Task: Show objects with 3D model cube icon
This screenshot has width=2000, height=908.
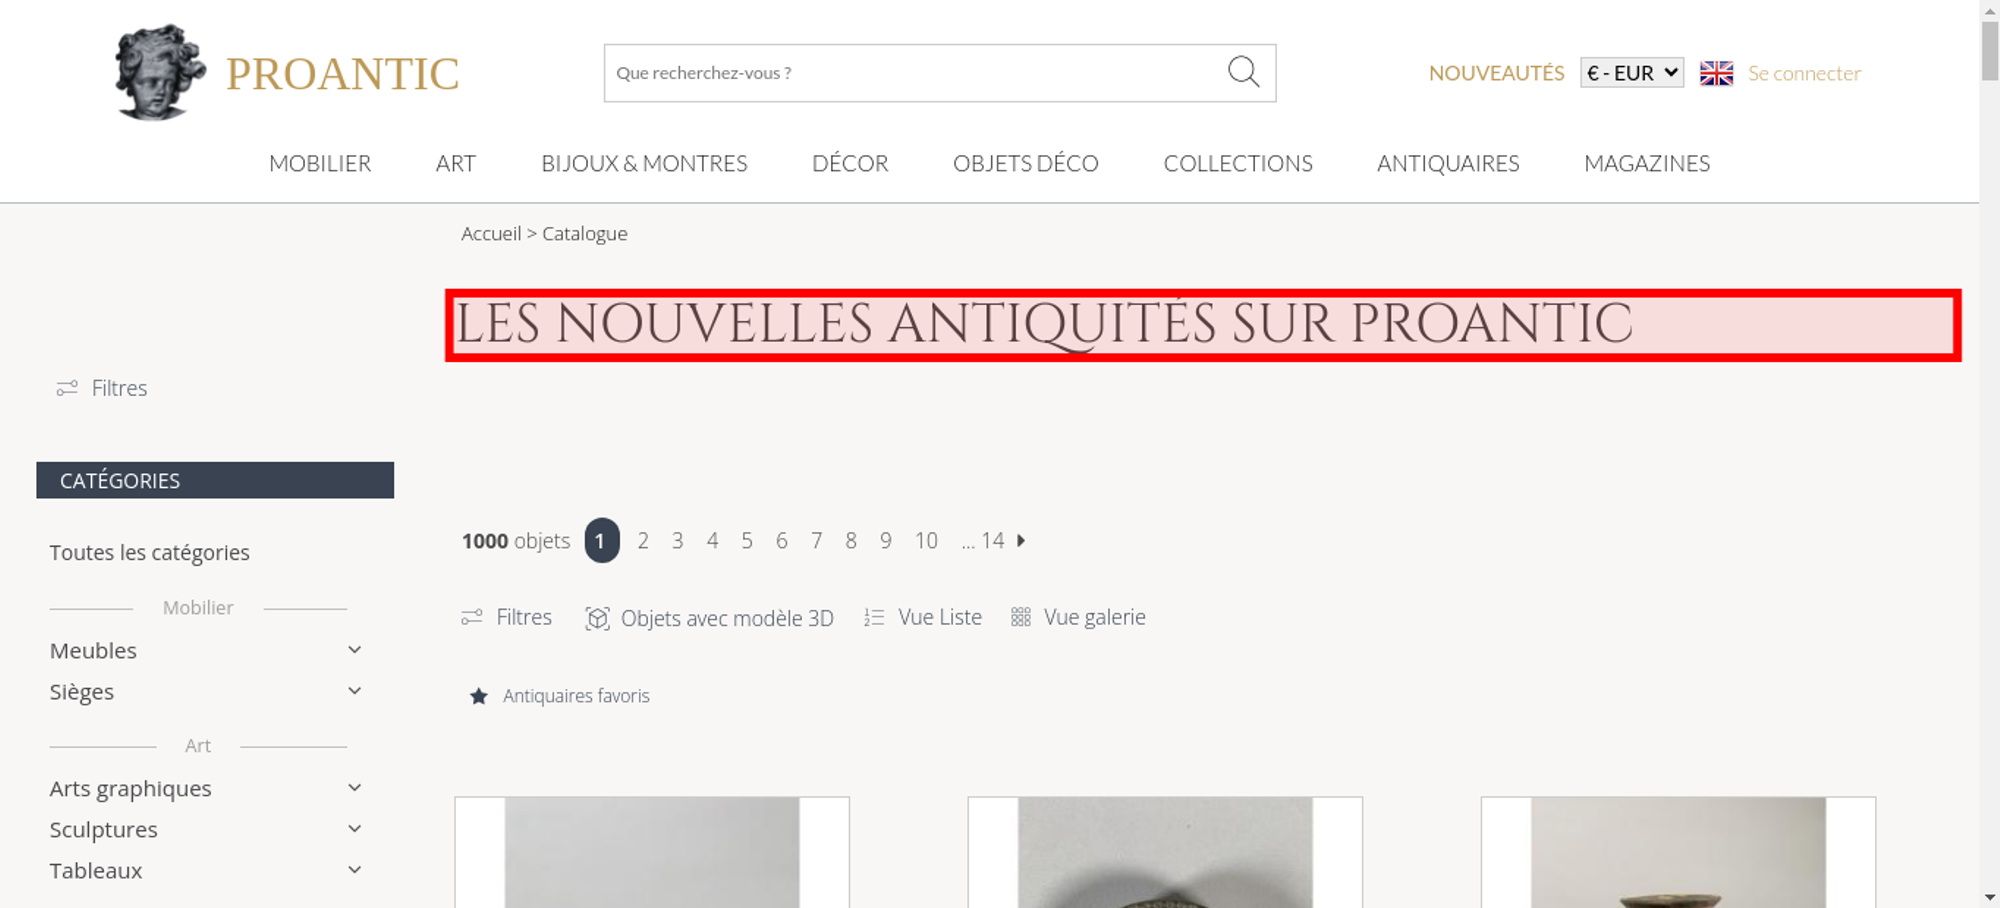Action: 597,618
